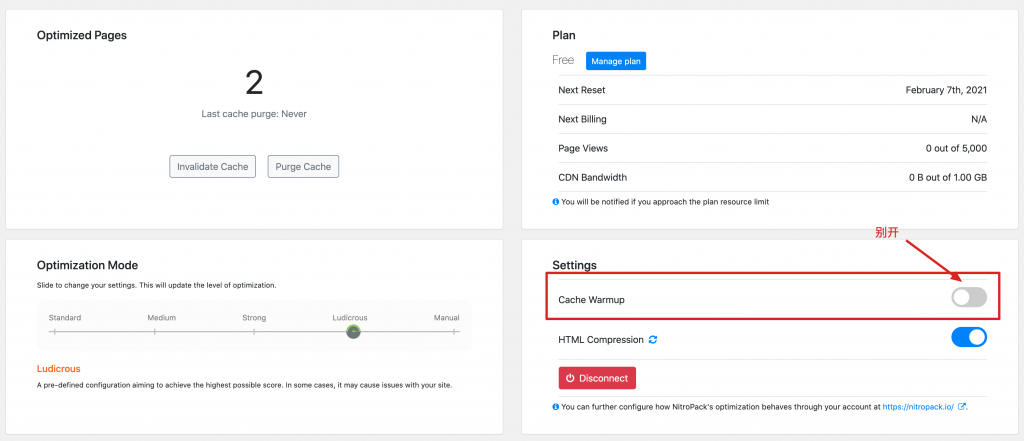Select the CDN Bandwidth row
The height and width of the screenshot is (441, 1024).
(x=772, y=177)
